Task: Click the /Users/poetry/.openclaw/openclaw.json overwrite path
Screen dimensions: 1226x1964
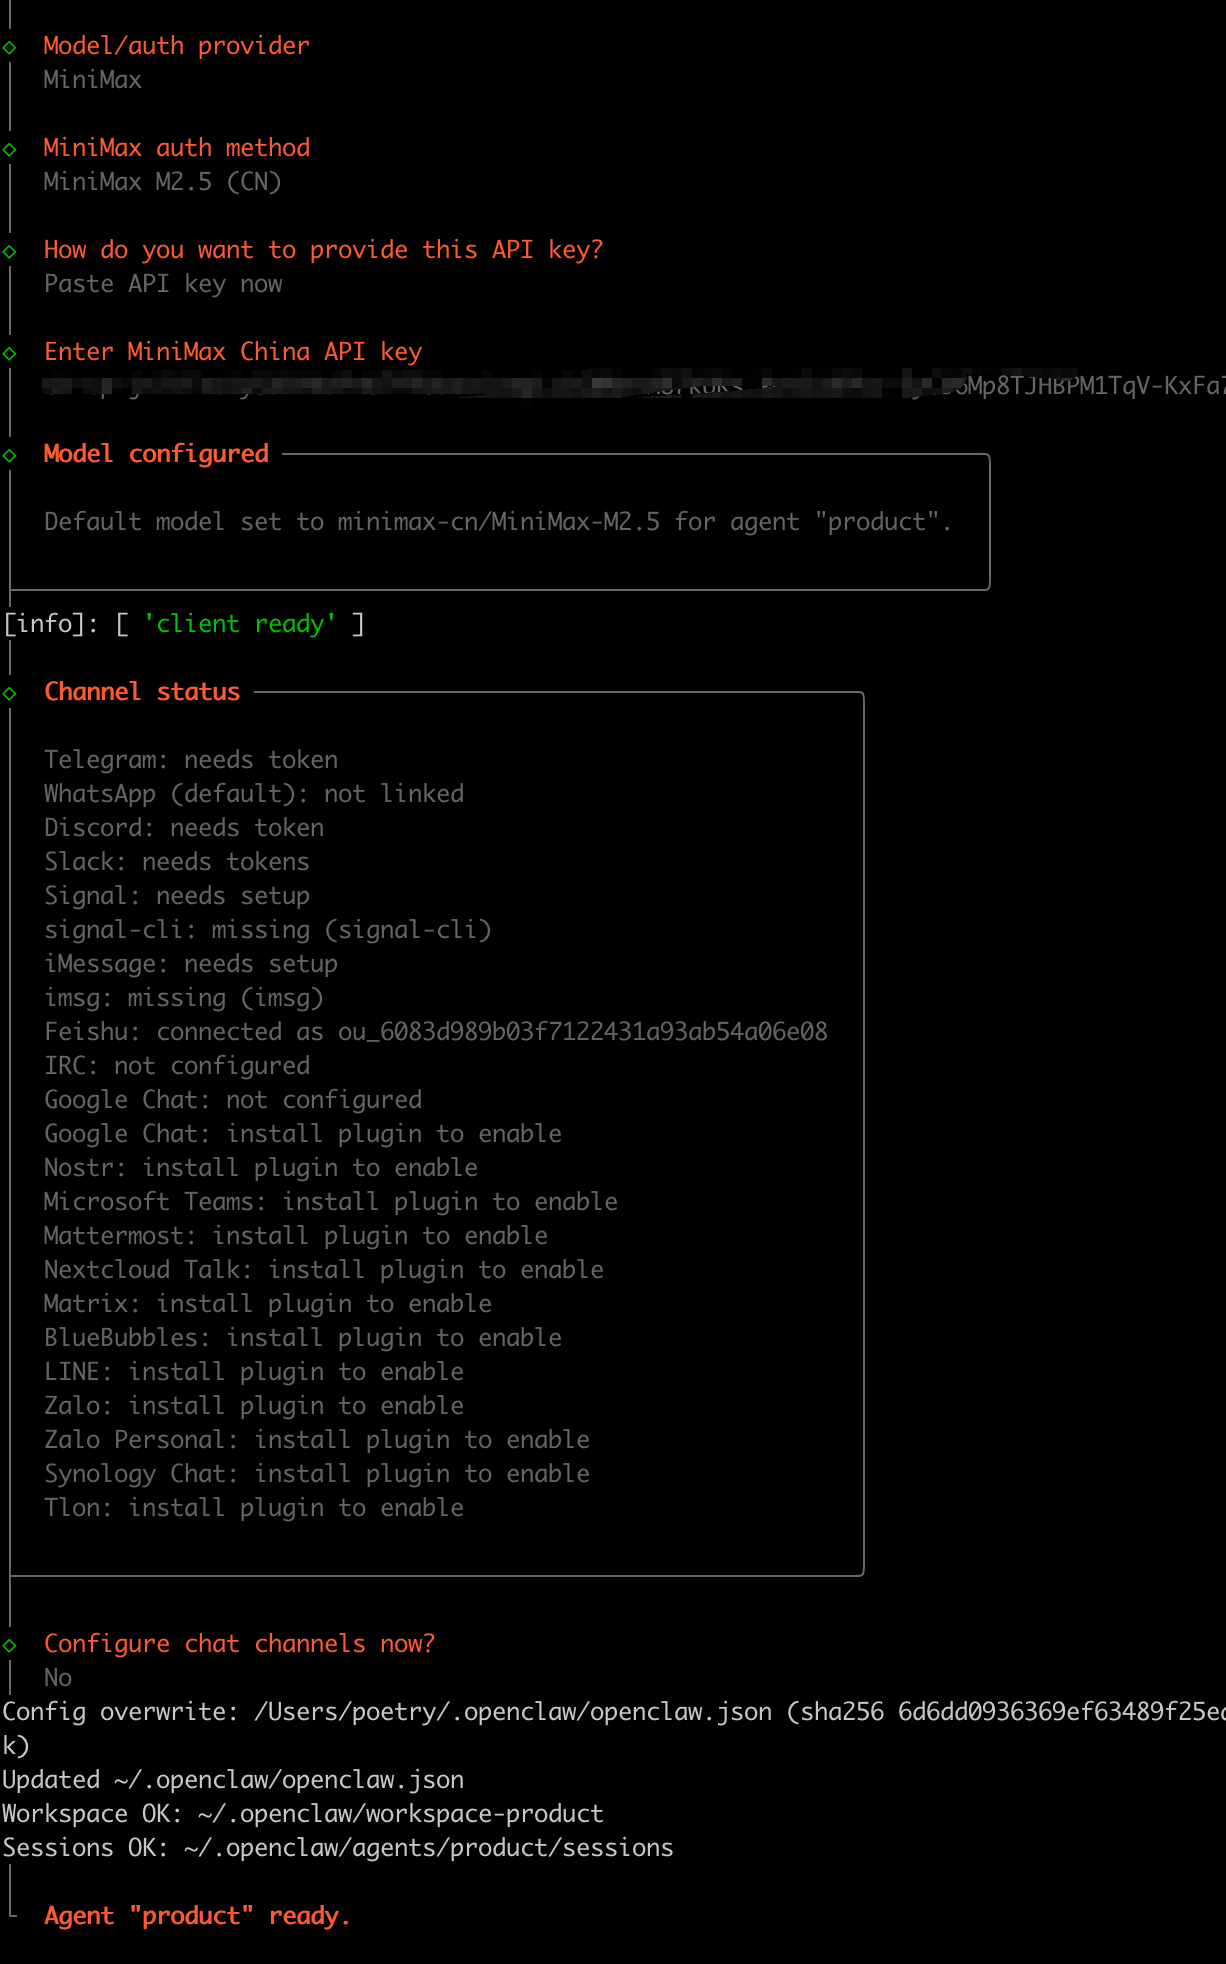Action: pos(513,1712)
